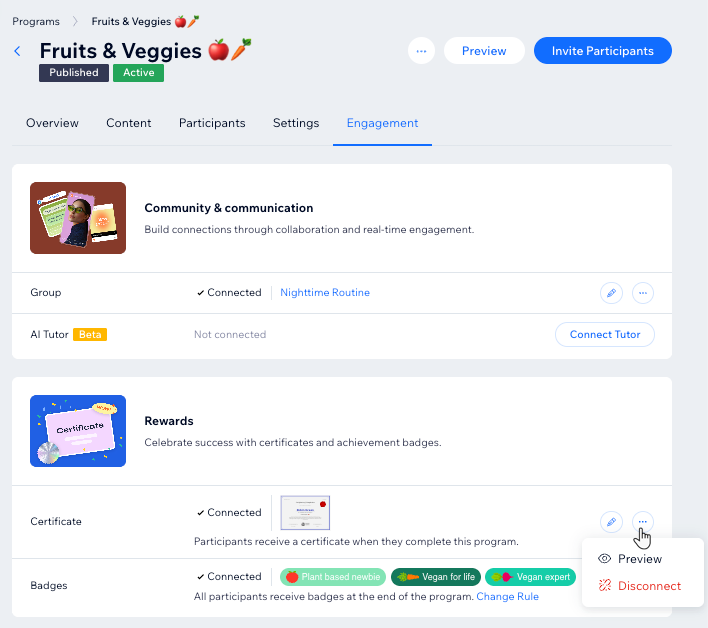Open more actions for the Group row

point(643,293)
